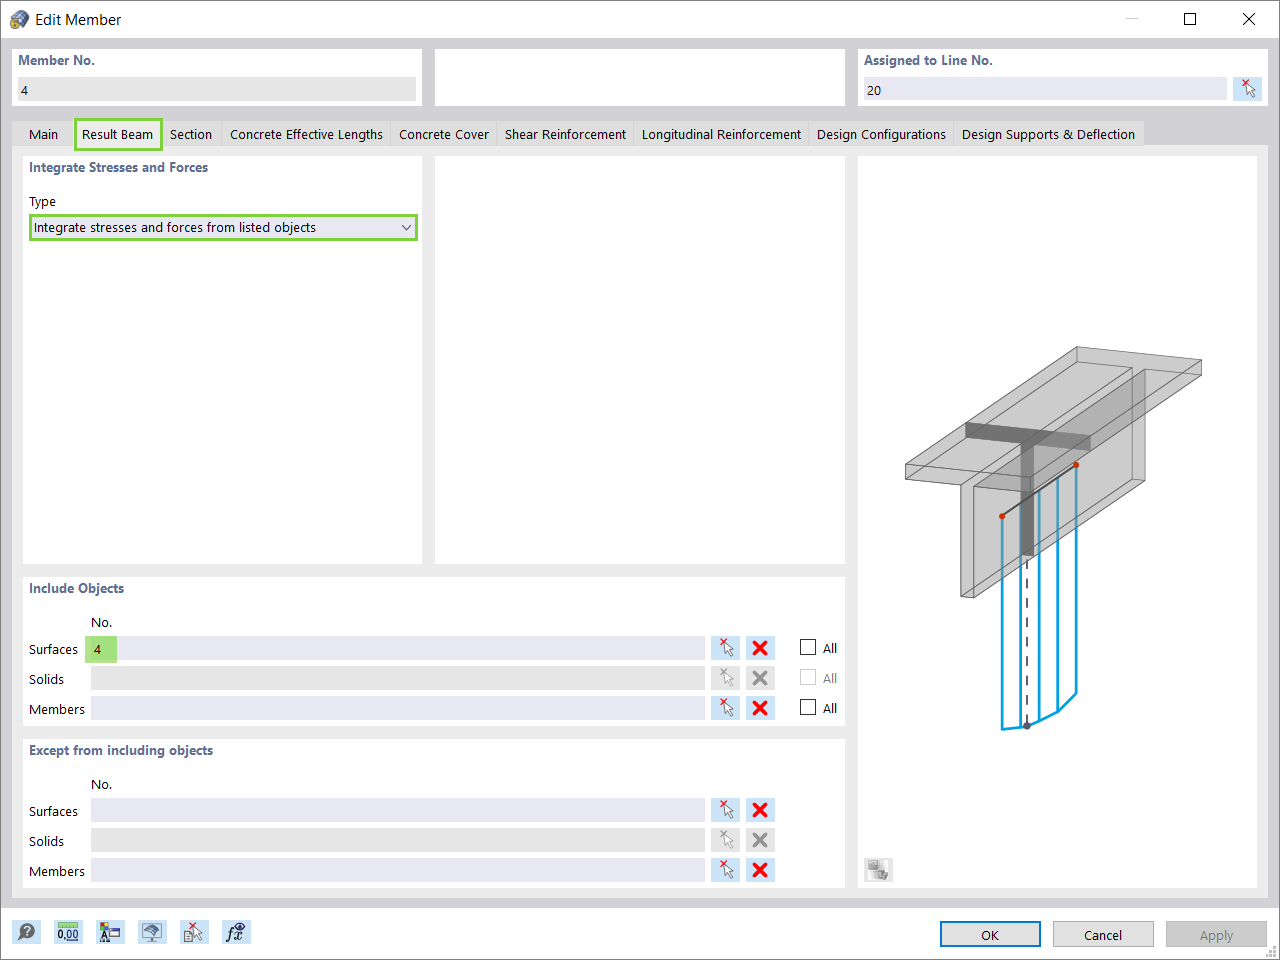Click the fourth bottom toolbar view icon

click(x=152, y=932)
